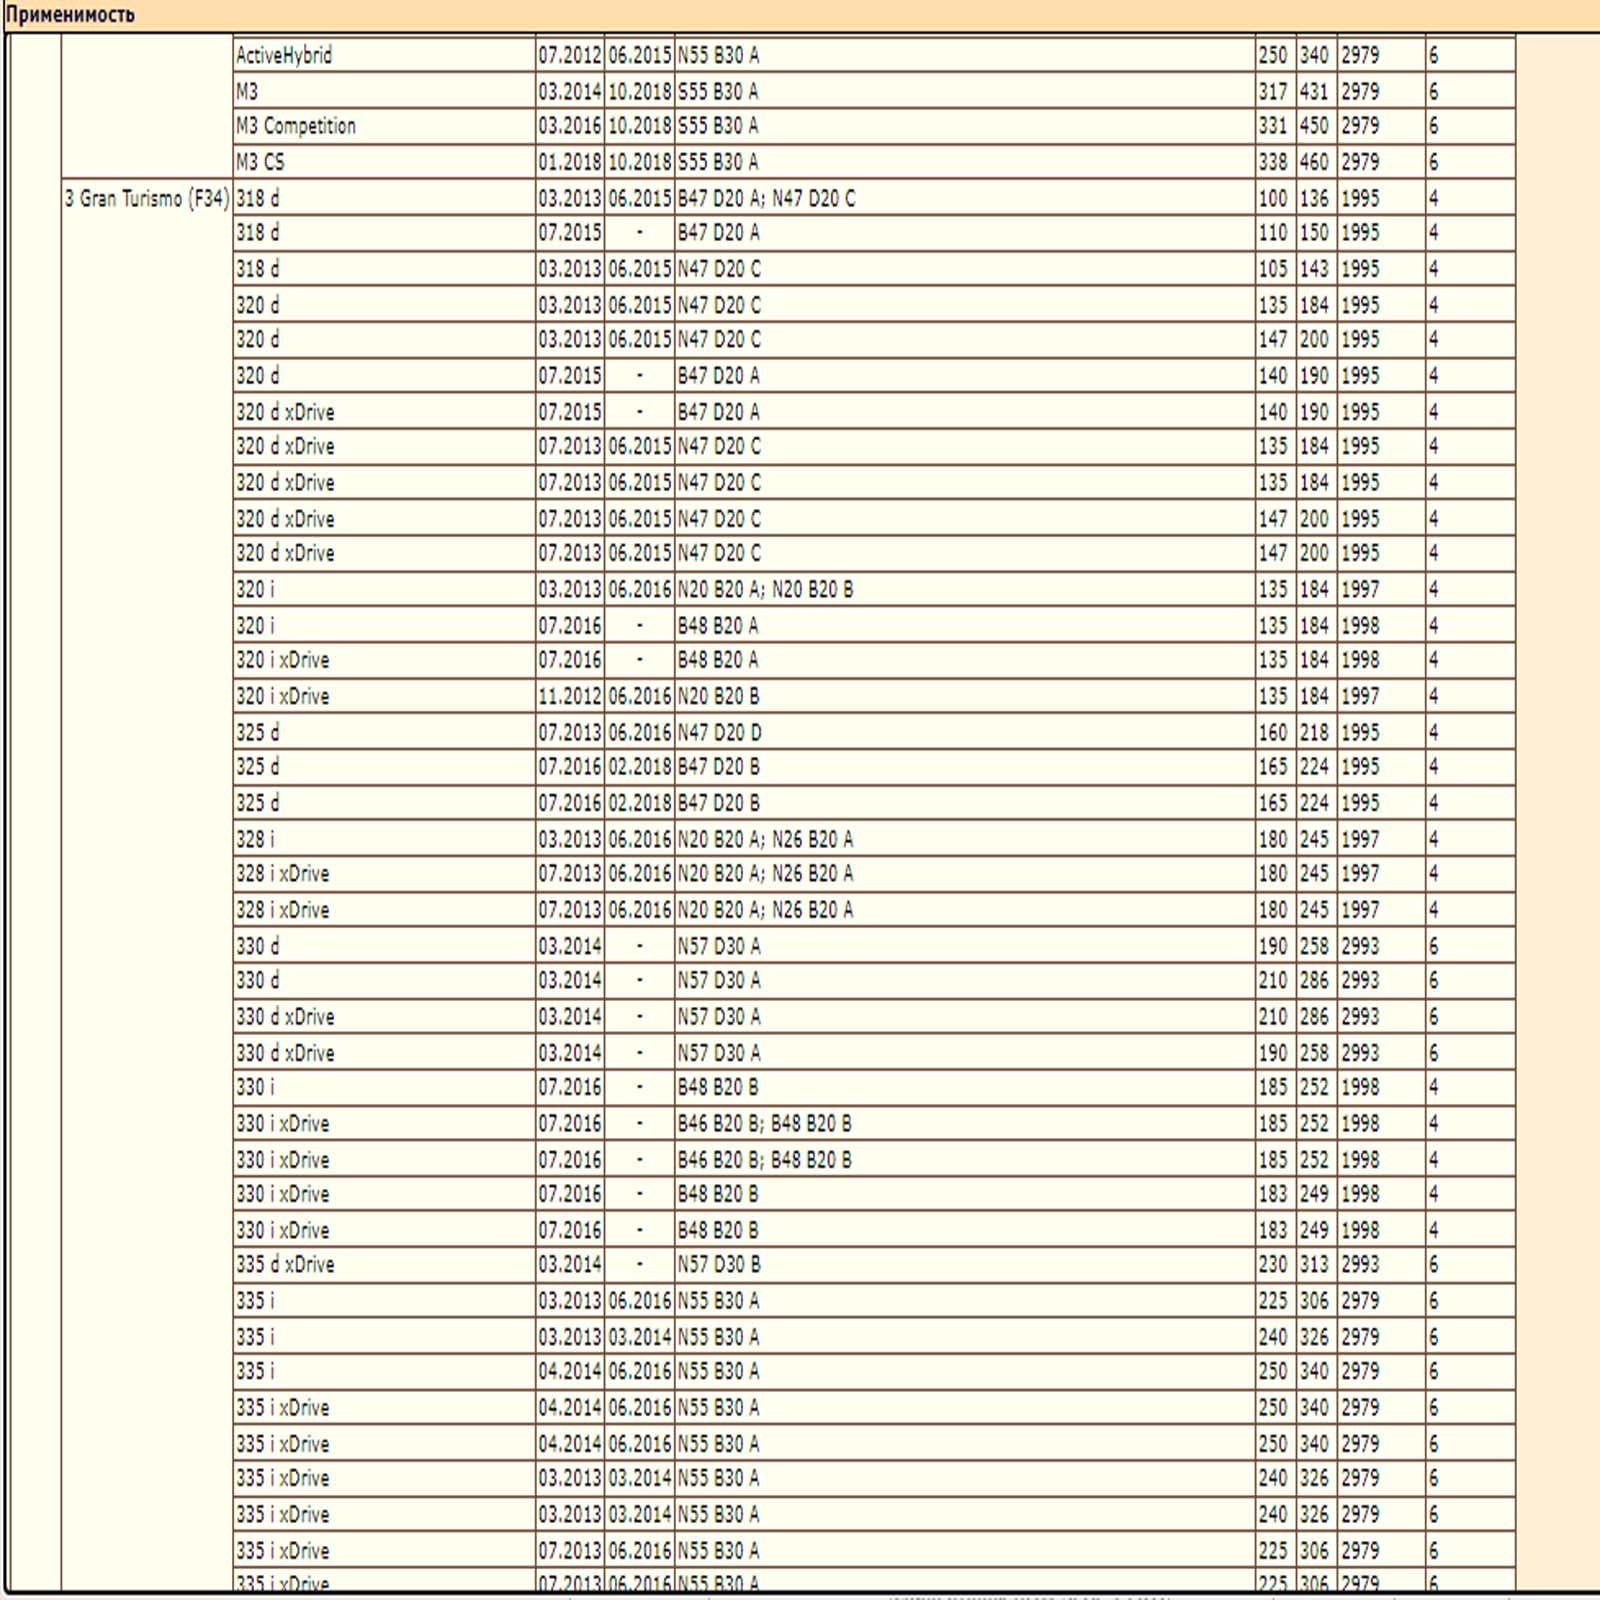
Task: Click the 431 horsepower value cell
Action: coord(1314,91)
